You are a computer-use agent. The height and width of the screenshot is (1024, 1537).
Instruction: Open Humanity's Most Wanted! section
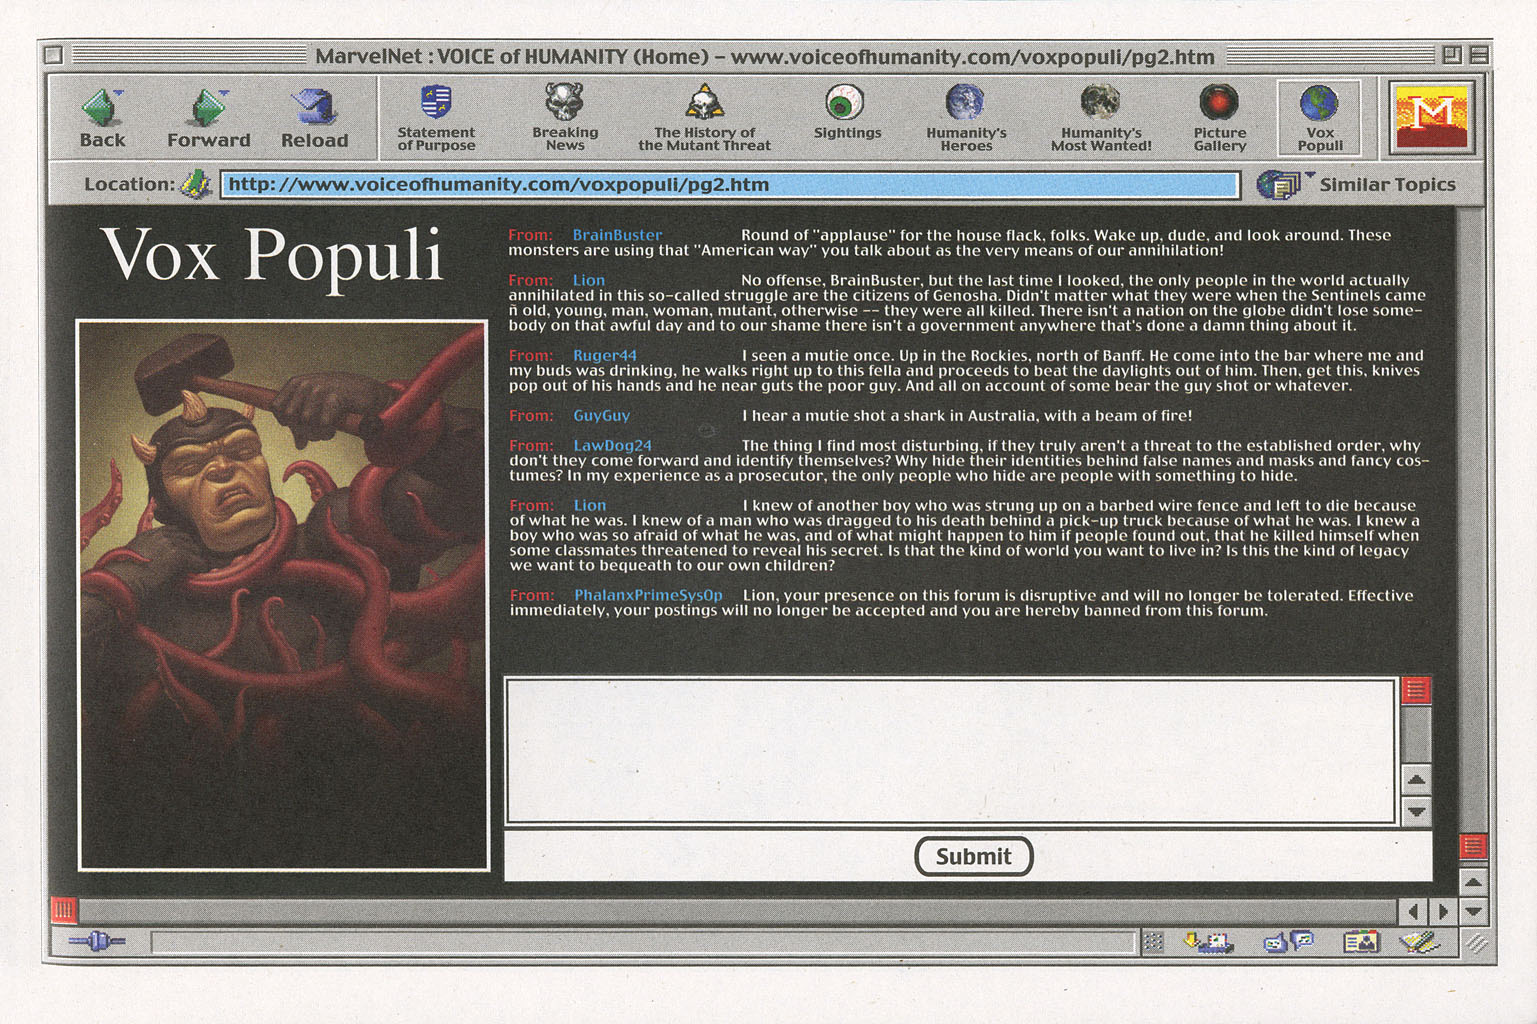click(x=1101, y=118)
